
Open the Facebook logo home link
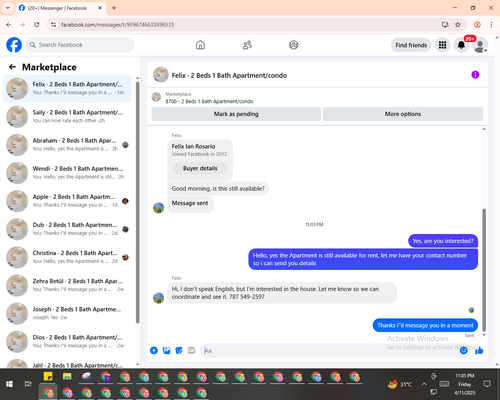click(14, 45)
